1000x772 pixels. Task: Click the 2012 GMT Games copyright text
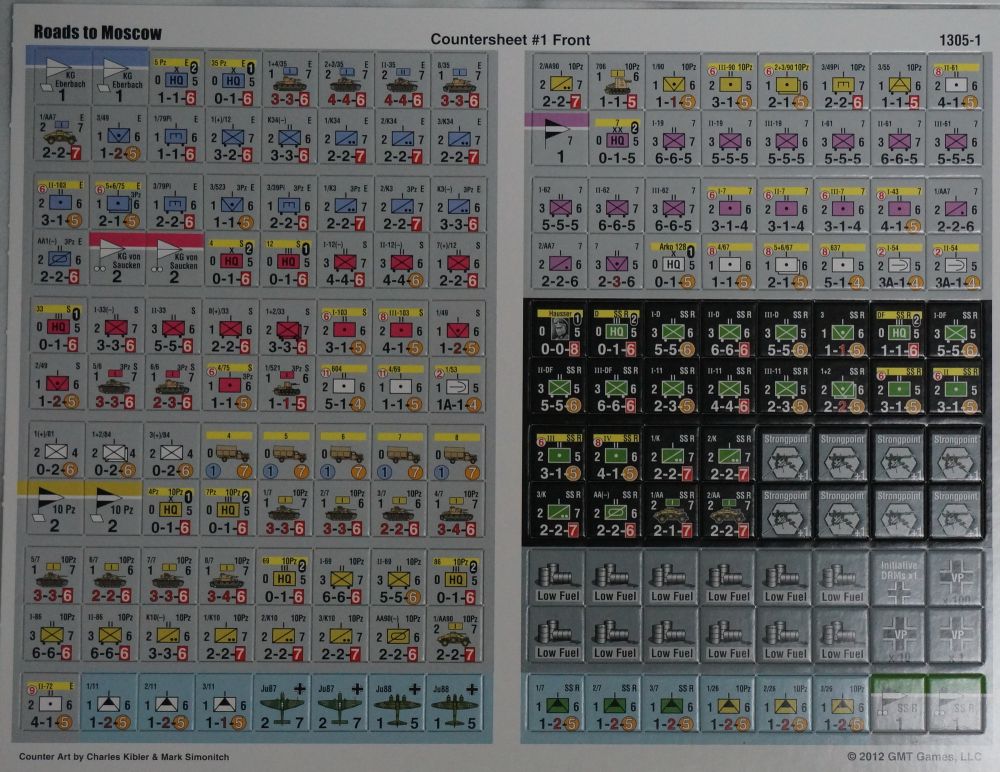tap(915, 757)
